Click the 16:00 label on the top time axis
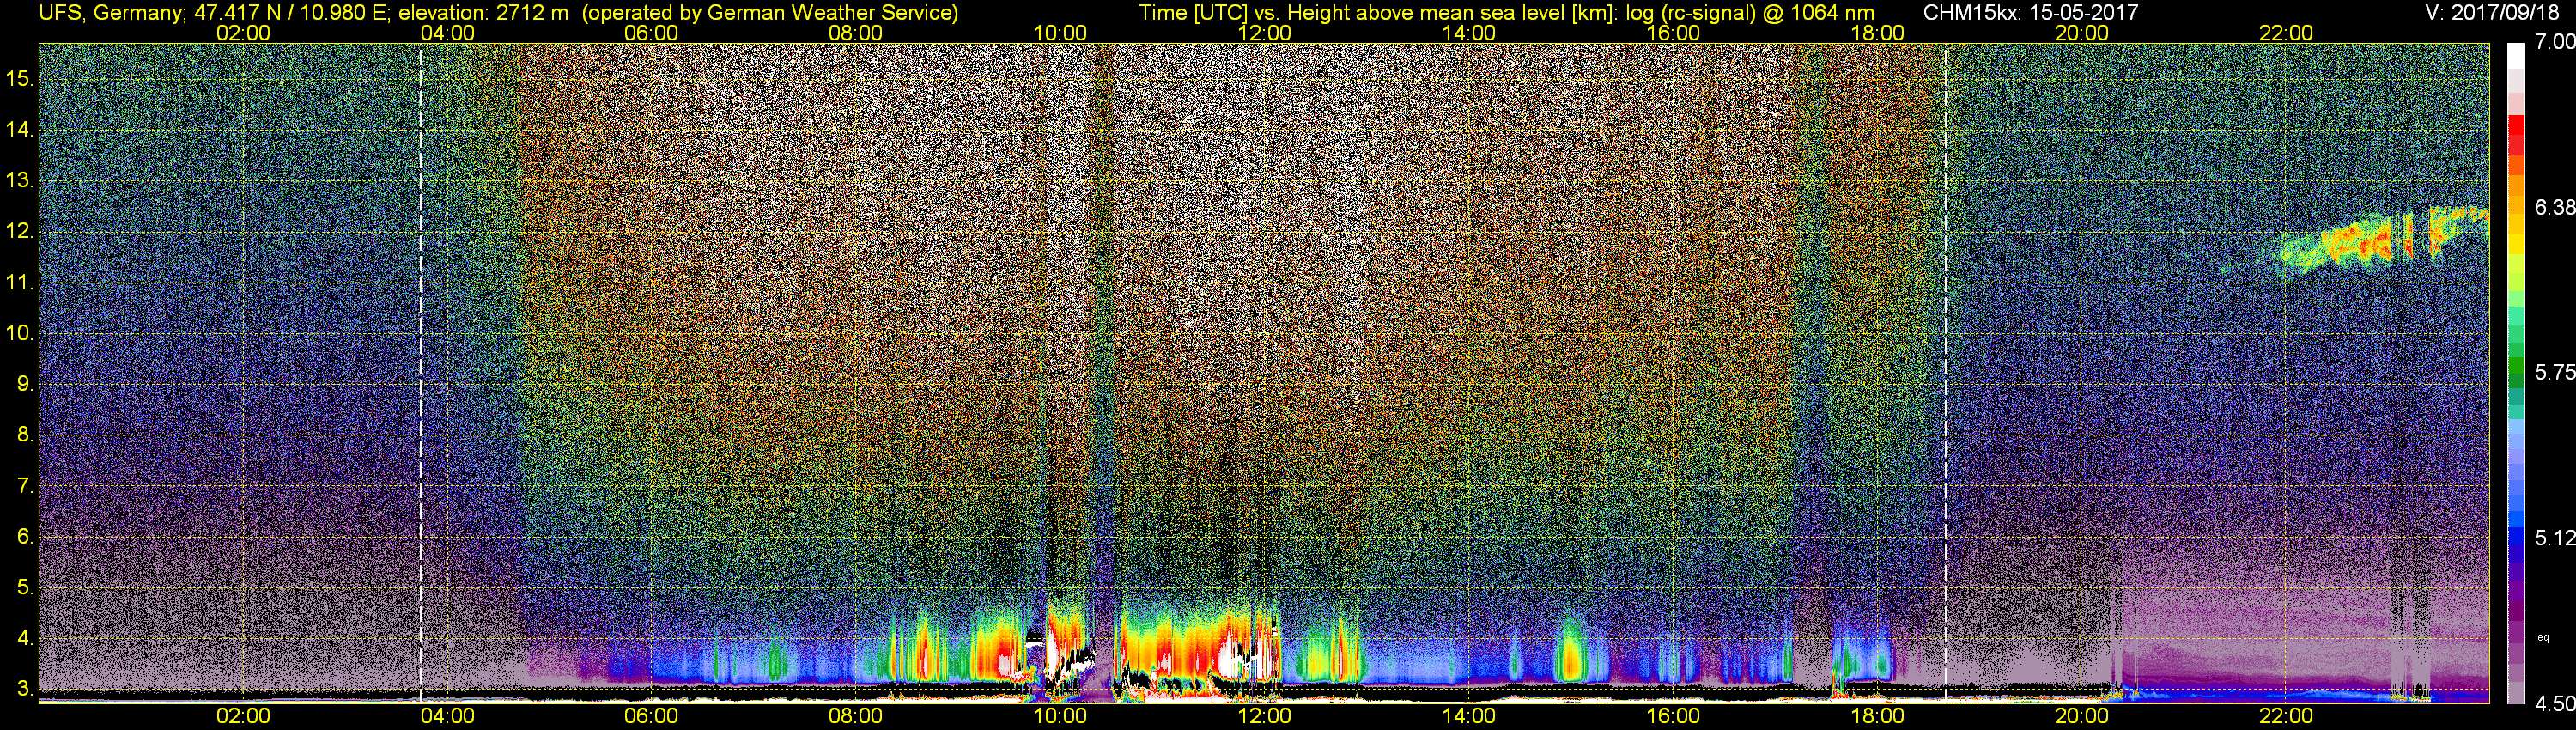The image size is (2576, 730). (1673, 33)
